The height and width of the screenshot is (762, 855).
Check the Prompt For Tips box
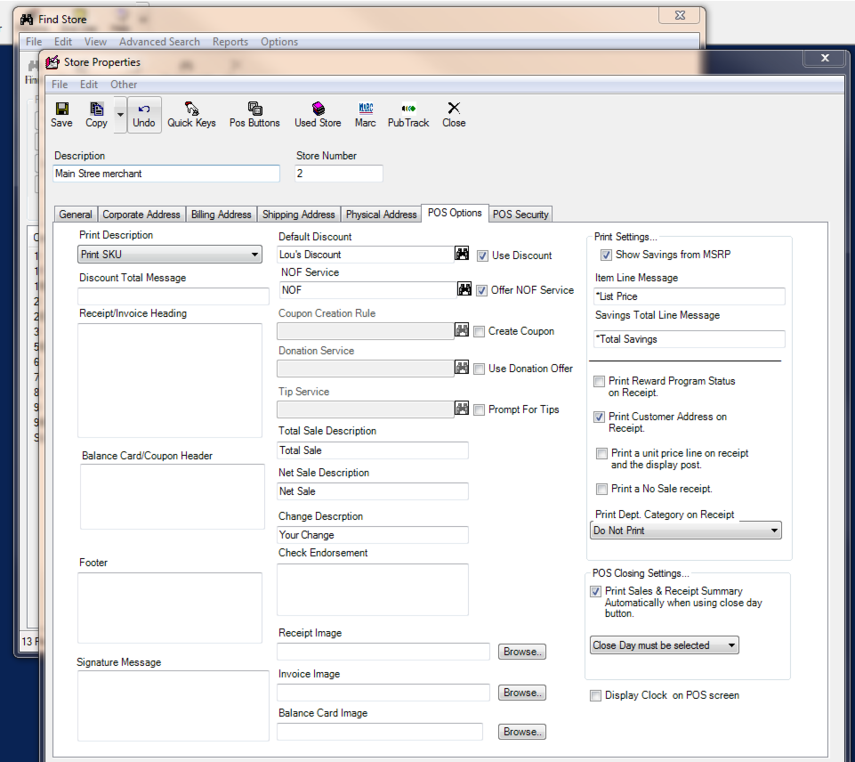(479, 410)
